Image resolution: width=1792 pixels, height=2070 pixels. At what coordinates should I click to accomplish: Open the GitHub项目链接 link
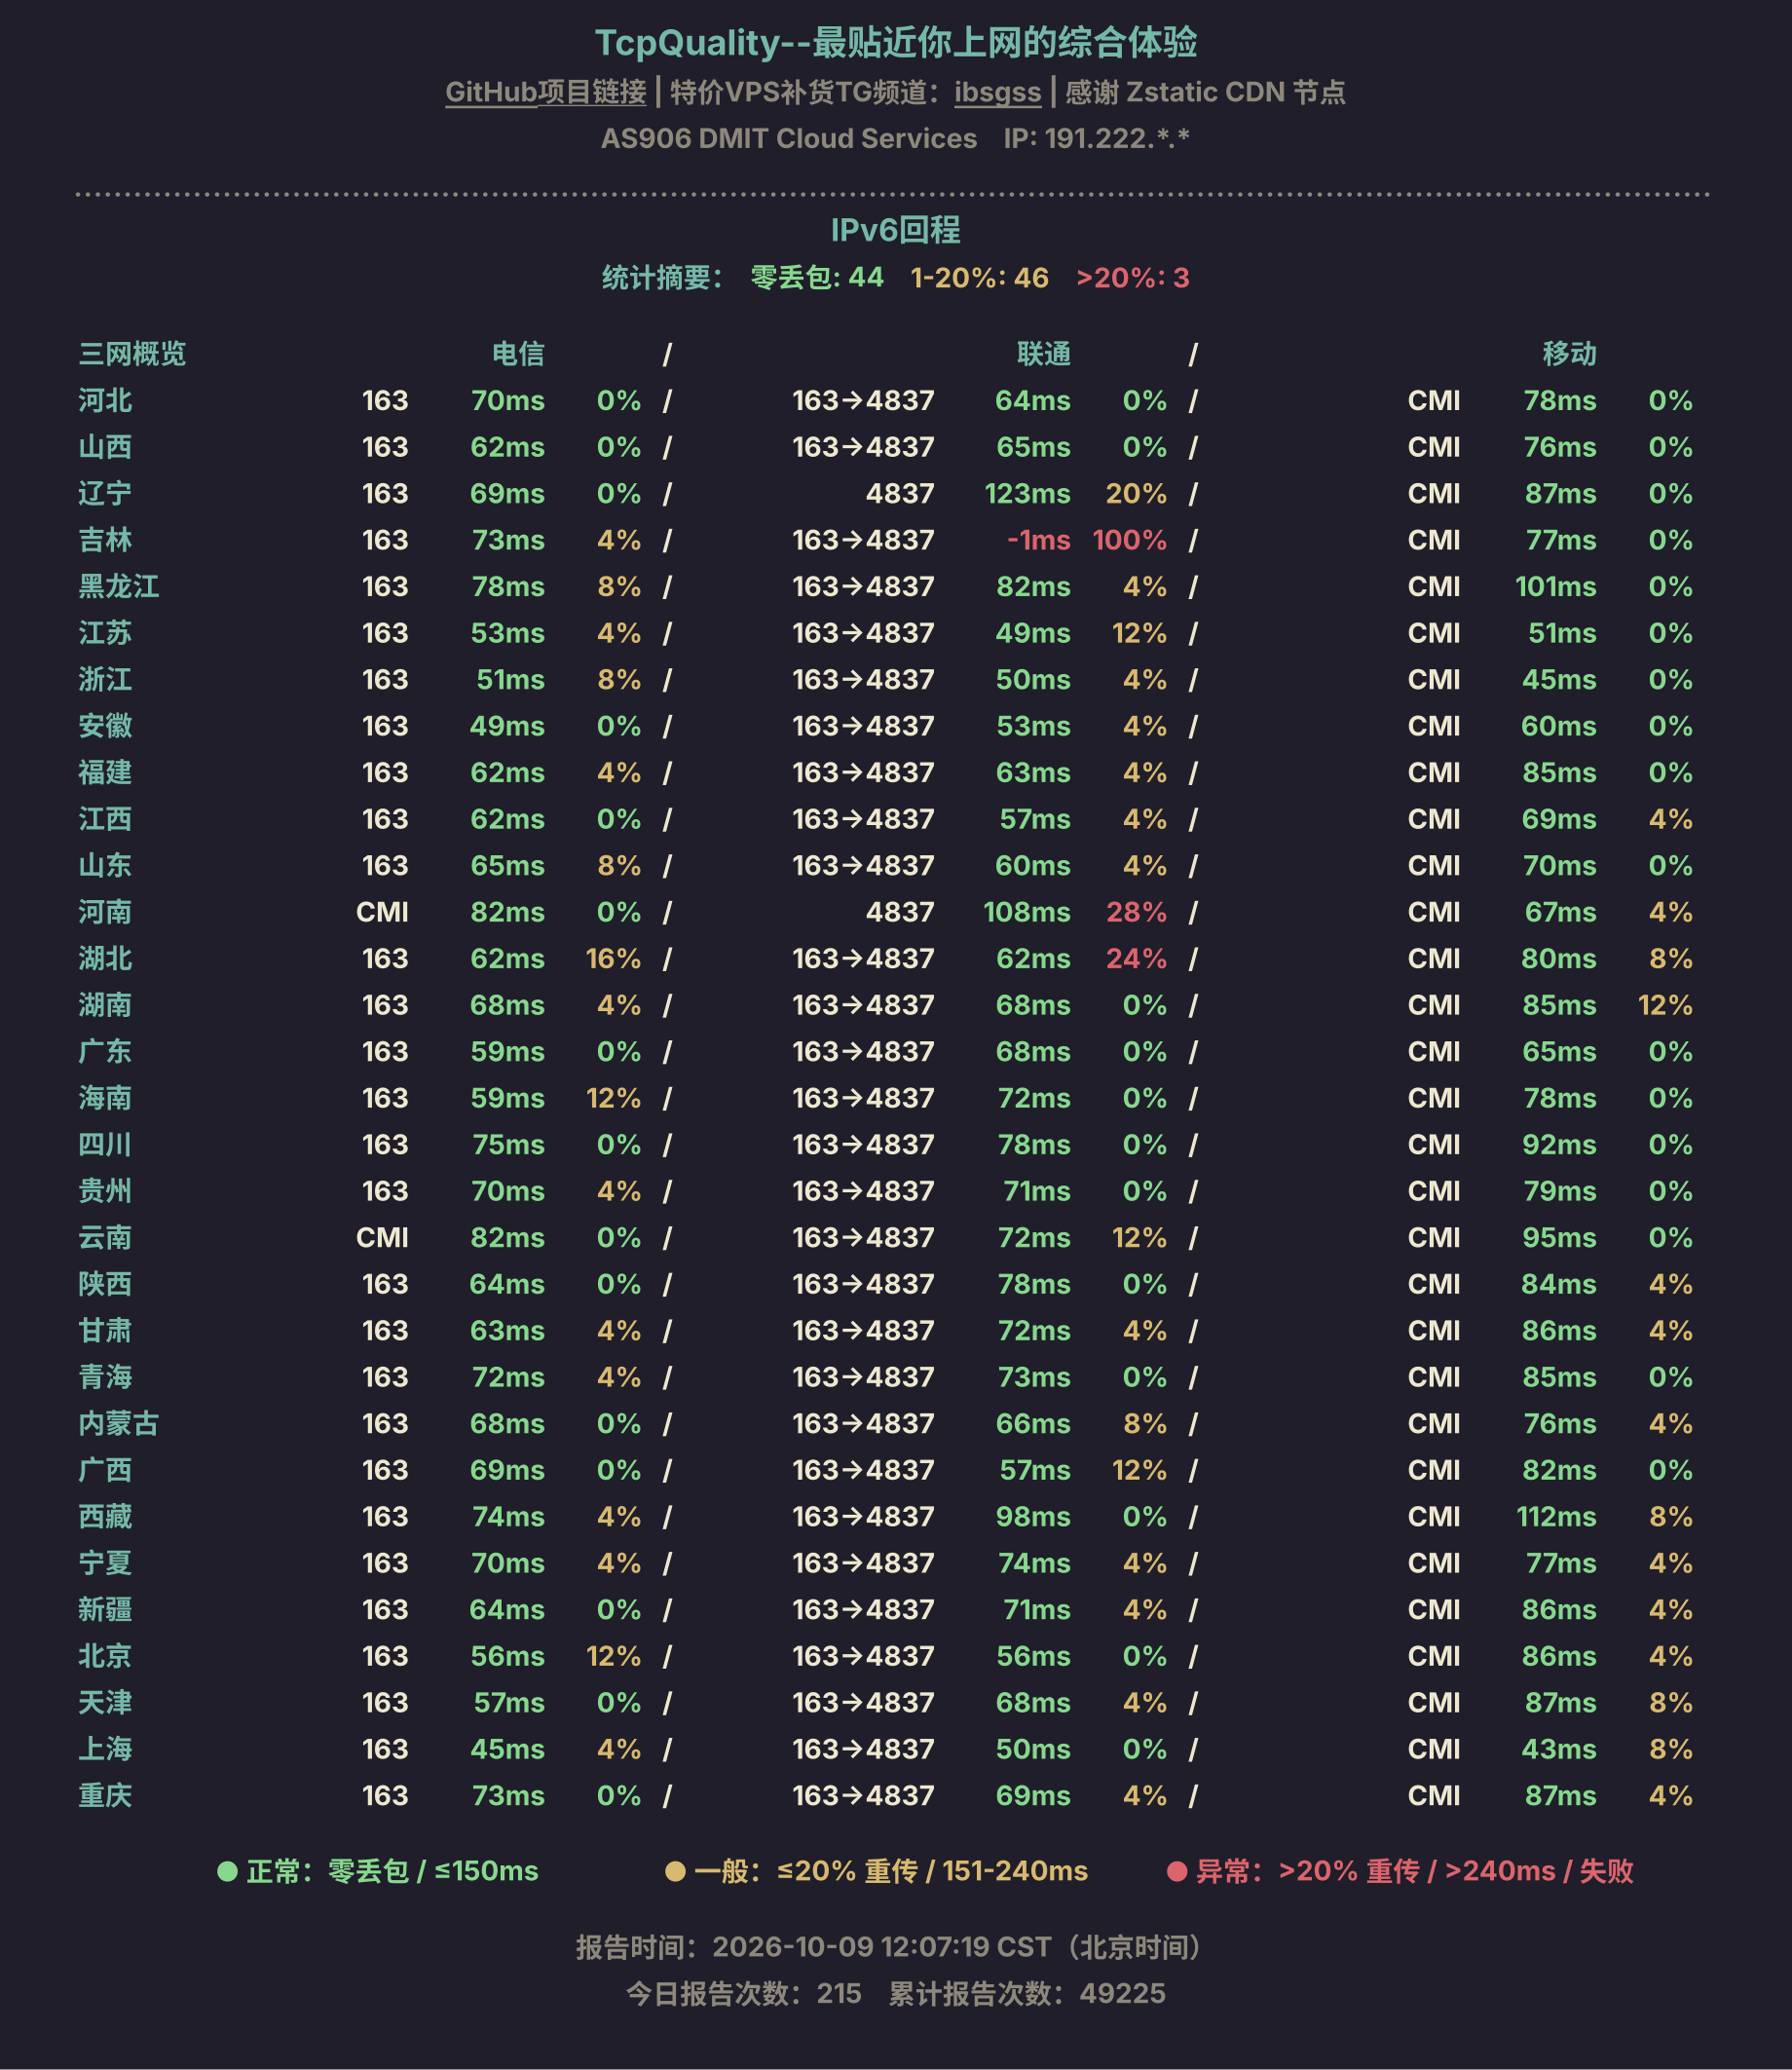(x=545, y=92)
